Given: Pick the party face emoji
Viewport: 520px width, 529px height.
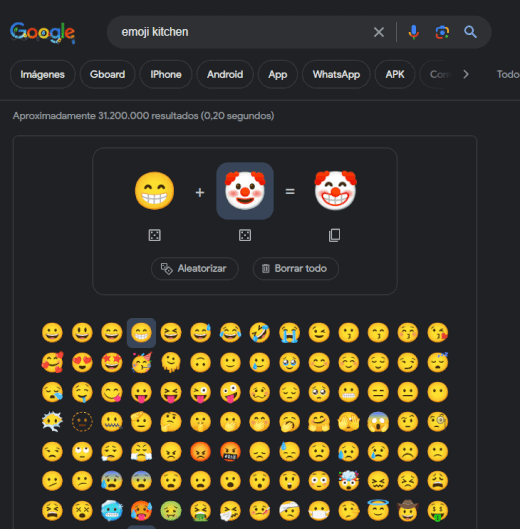Looking at the screenshot, I should point(141,362).
